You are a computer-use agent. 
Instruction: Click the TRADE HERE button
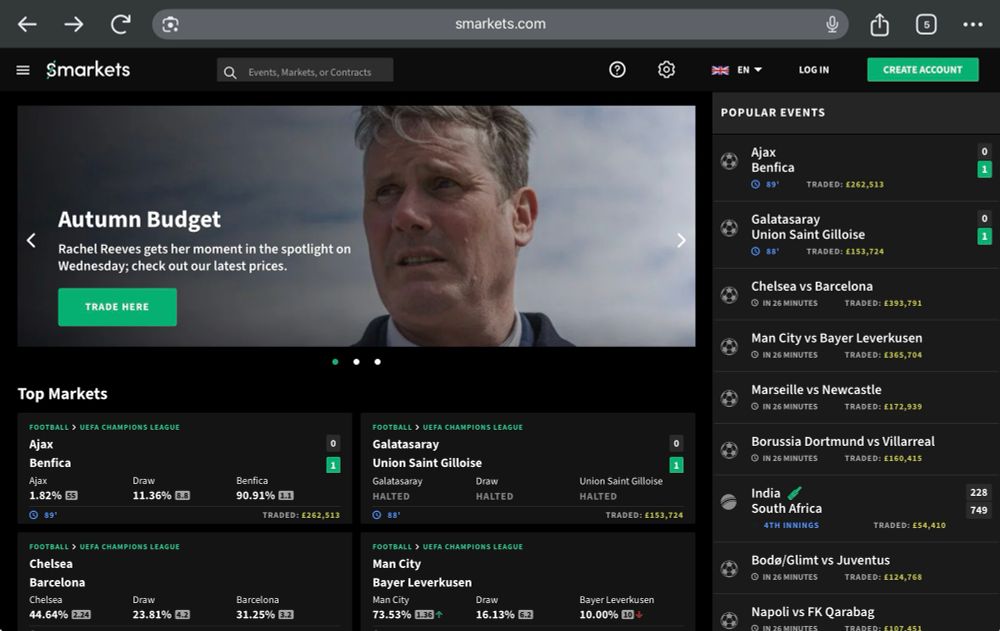click(x=117, y=307)
